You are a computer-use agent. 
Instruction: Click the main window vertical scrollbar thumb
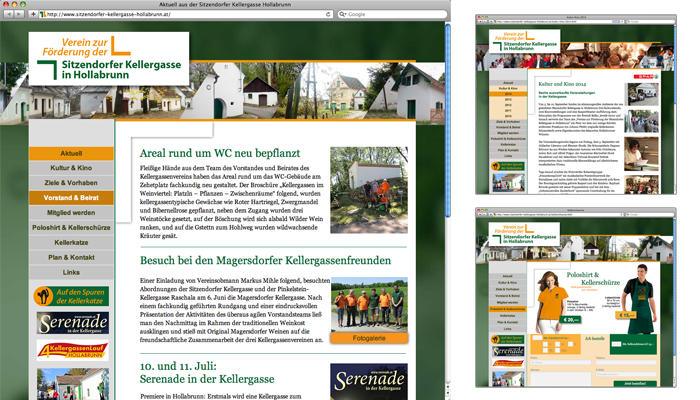[x=448, y=121]
